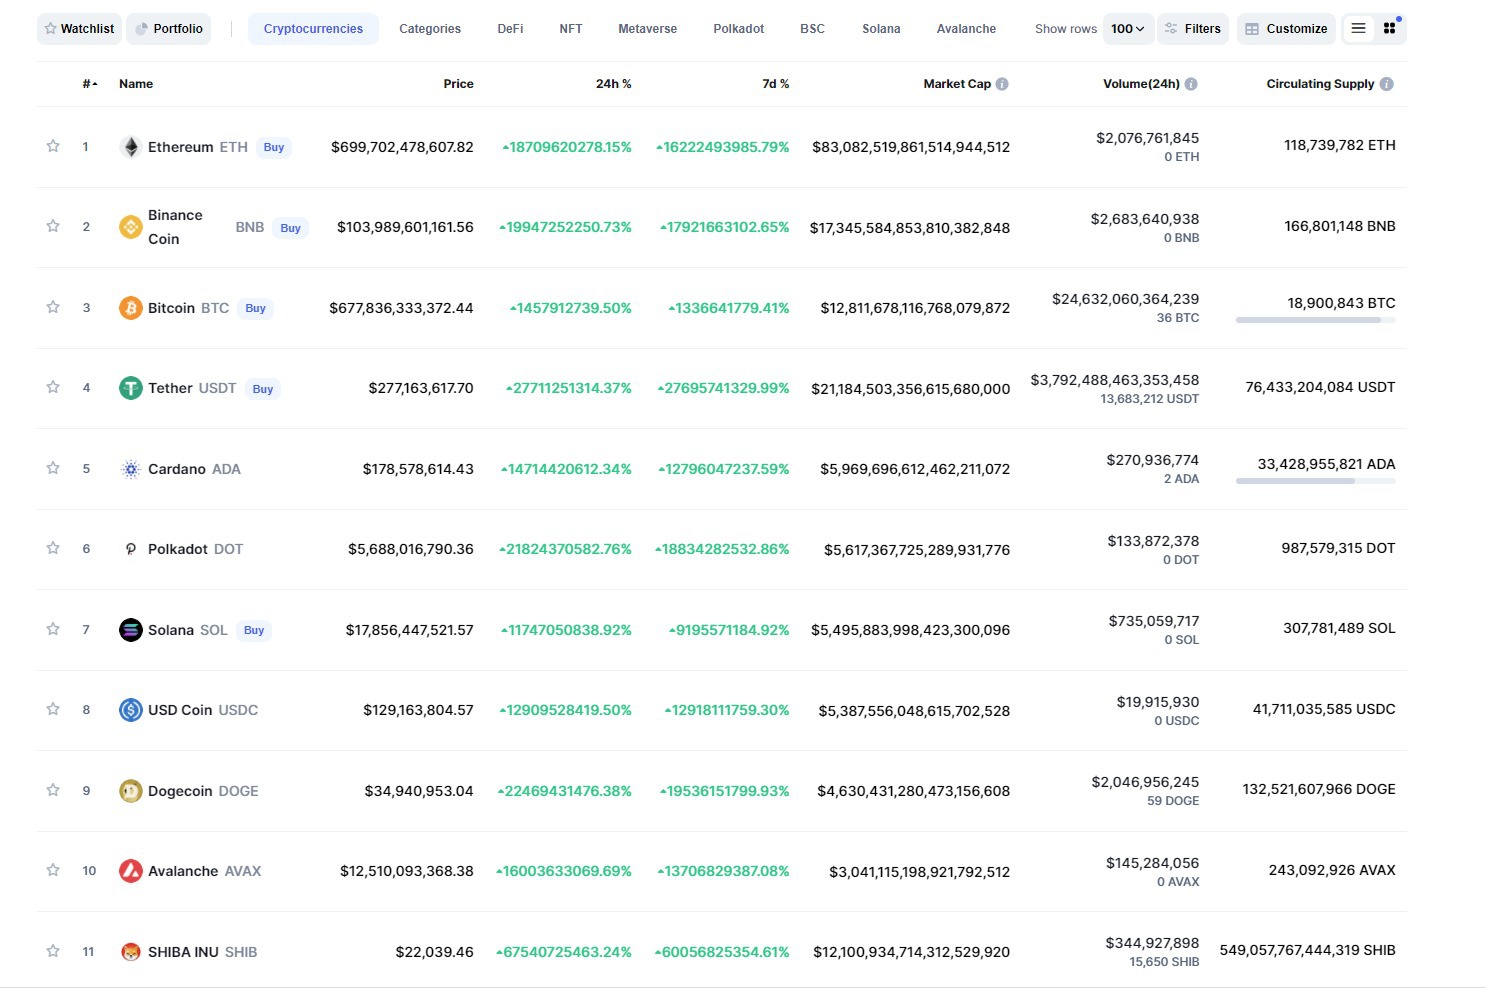
Task: Click Polkadot 24h change 21824370582.76%
Action: 566,549
